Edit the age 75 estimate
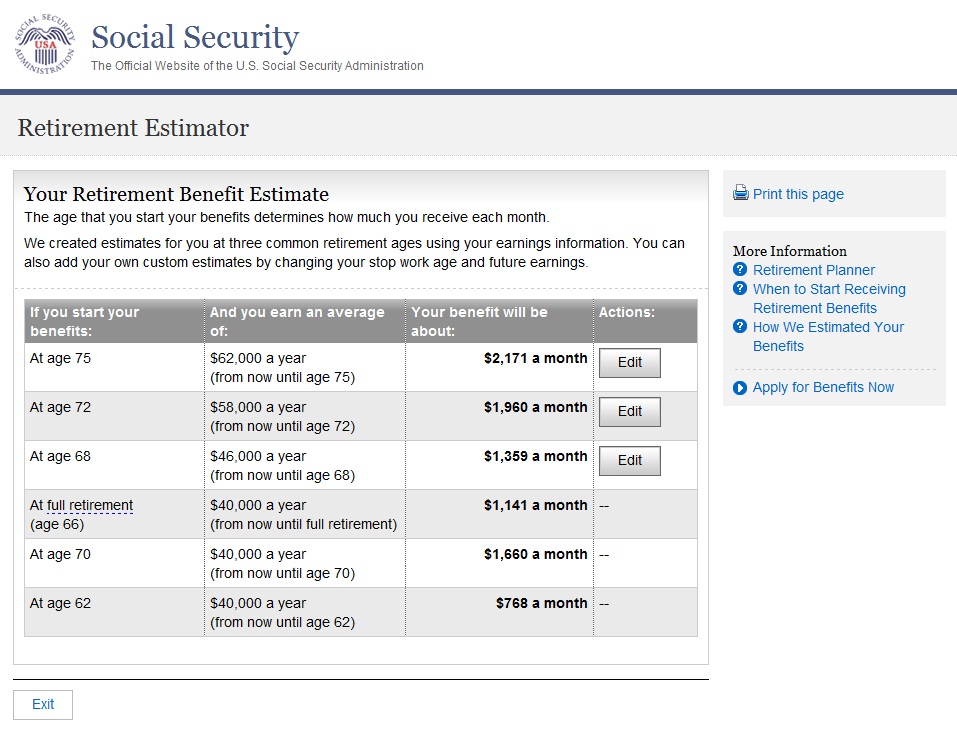The width and height of the screenshot is (957, 732). point(629,363)
